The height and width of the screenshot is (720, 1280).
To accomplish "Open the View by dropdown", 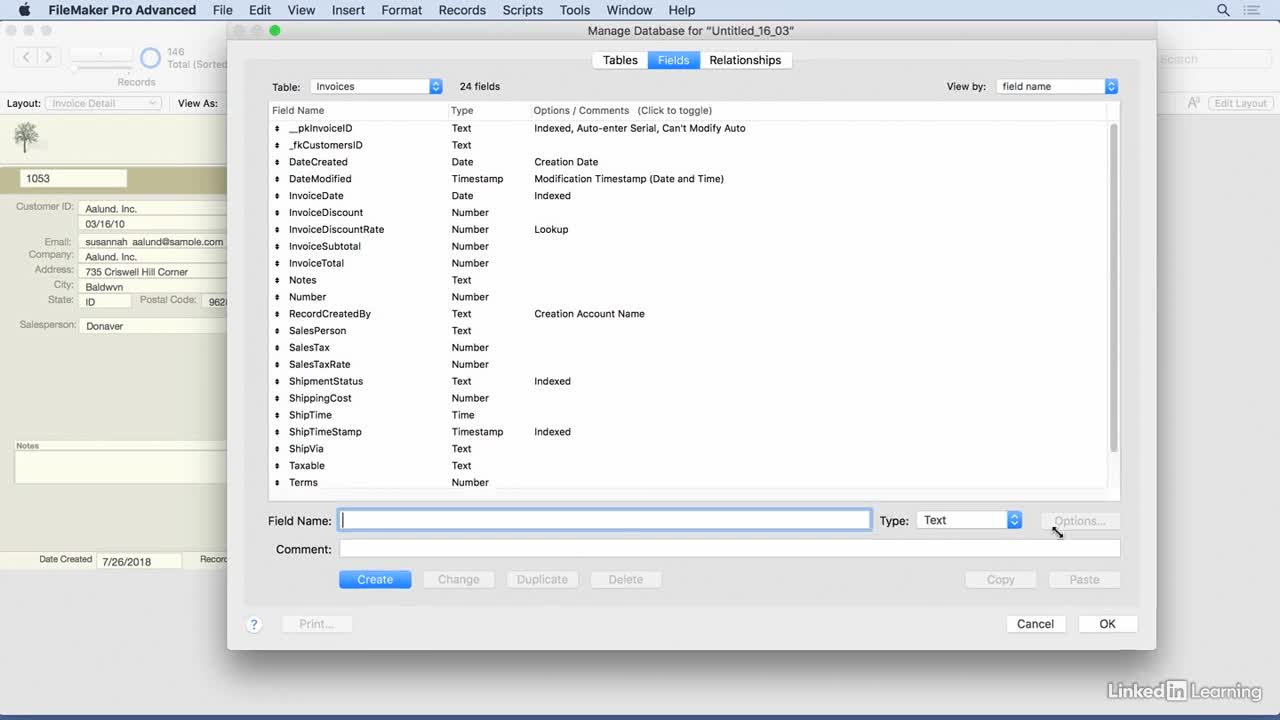I will pos(1056,87).
